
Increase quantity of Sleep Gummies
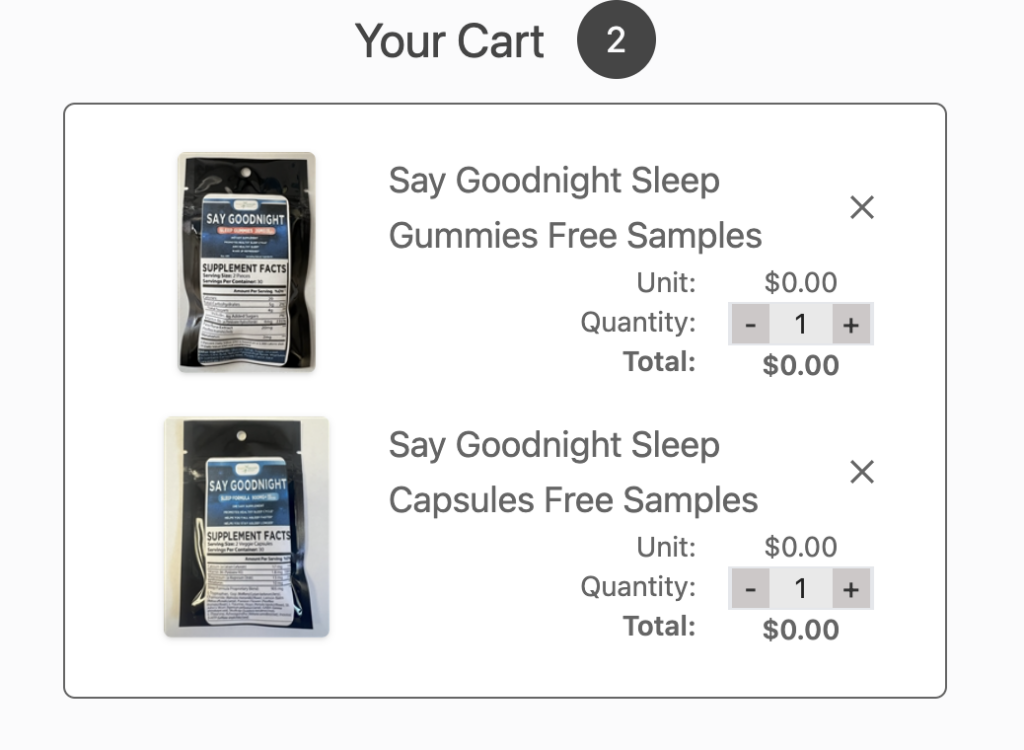pyautogui.click(x=851, y=324)
